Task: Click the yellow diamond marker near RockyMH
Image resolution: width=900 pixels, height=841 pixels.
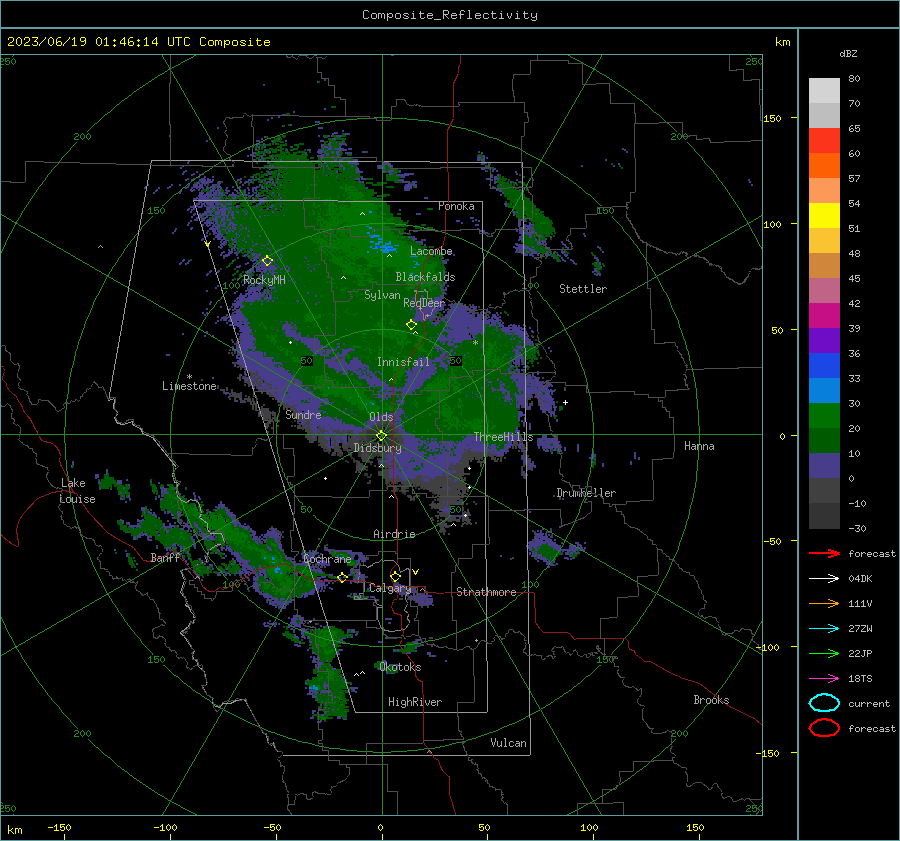Action: pos(267,261)
